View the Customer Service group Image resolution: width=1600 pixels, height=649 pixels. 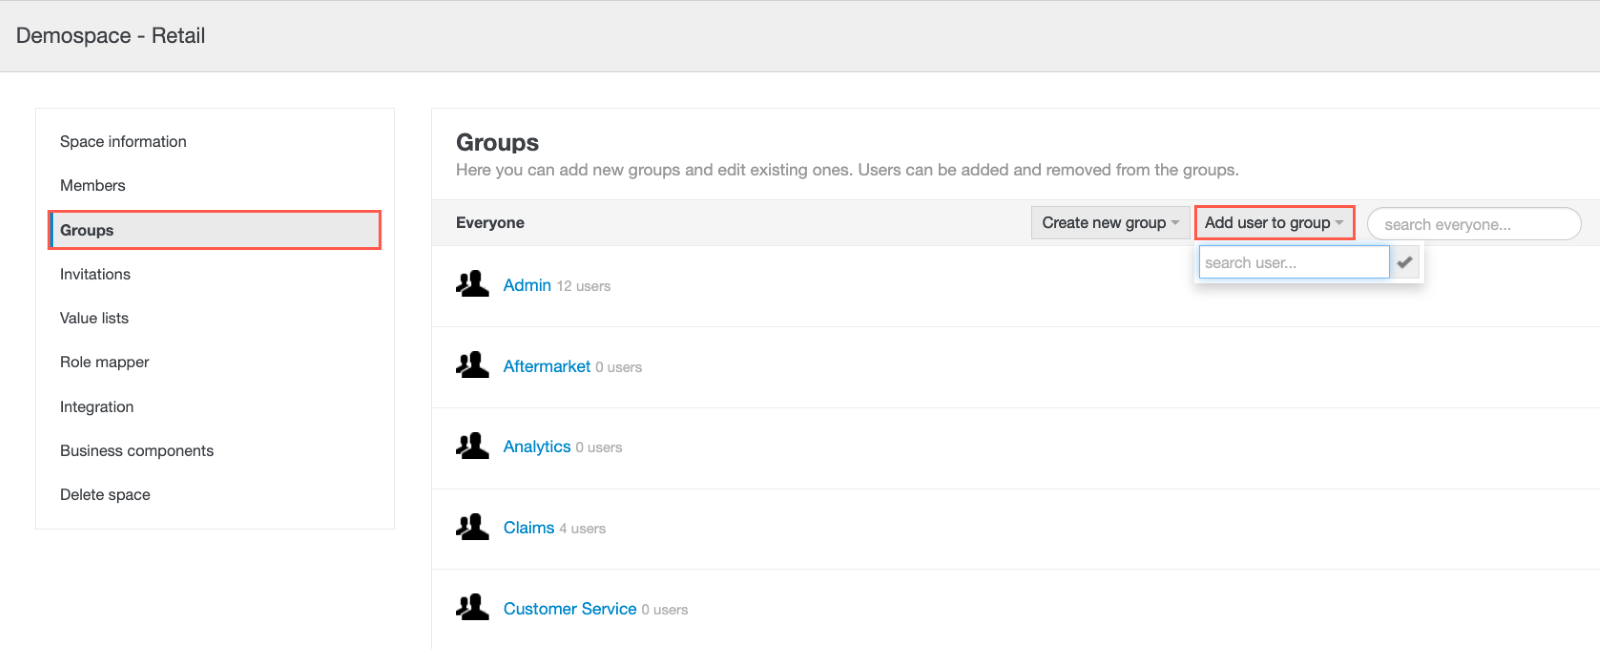click(x=569, y=608)
